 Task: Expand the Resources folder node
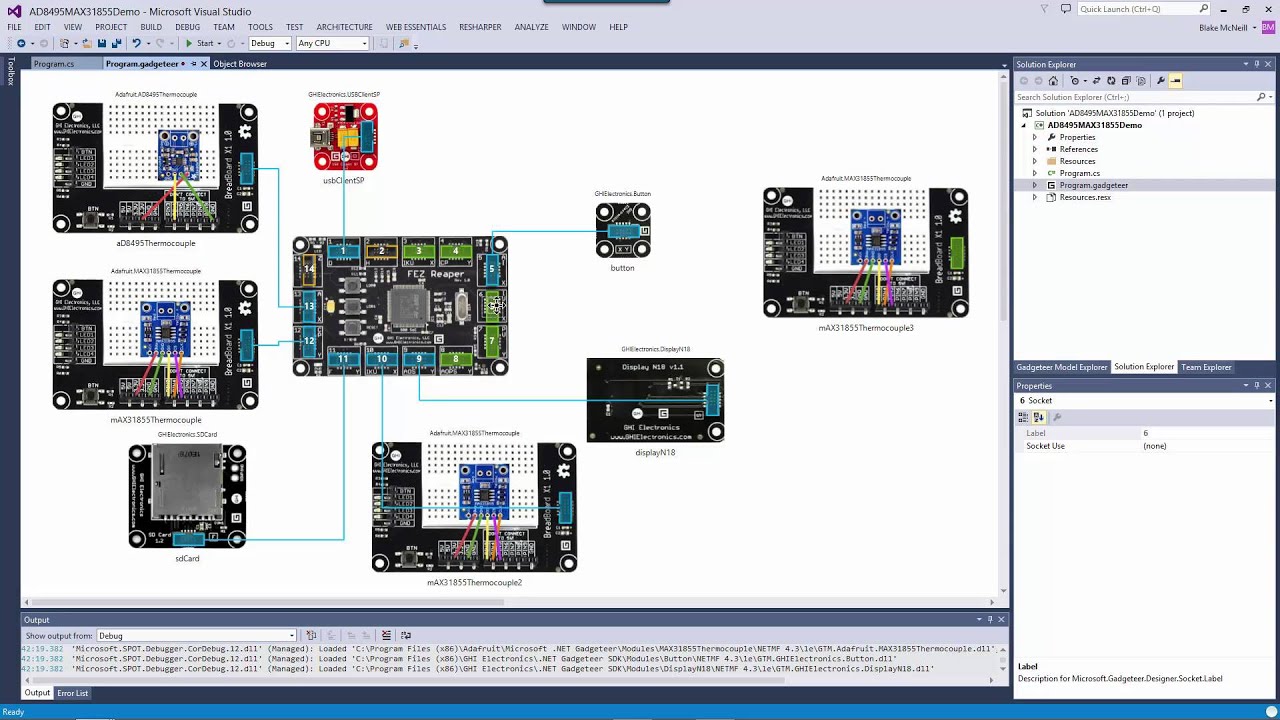pyautogui.click(x=1035, y=161)
